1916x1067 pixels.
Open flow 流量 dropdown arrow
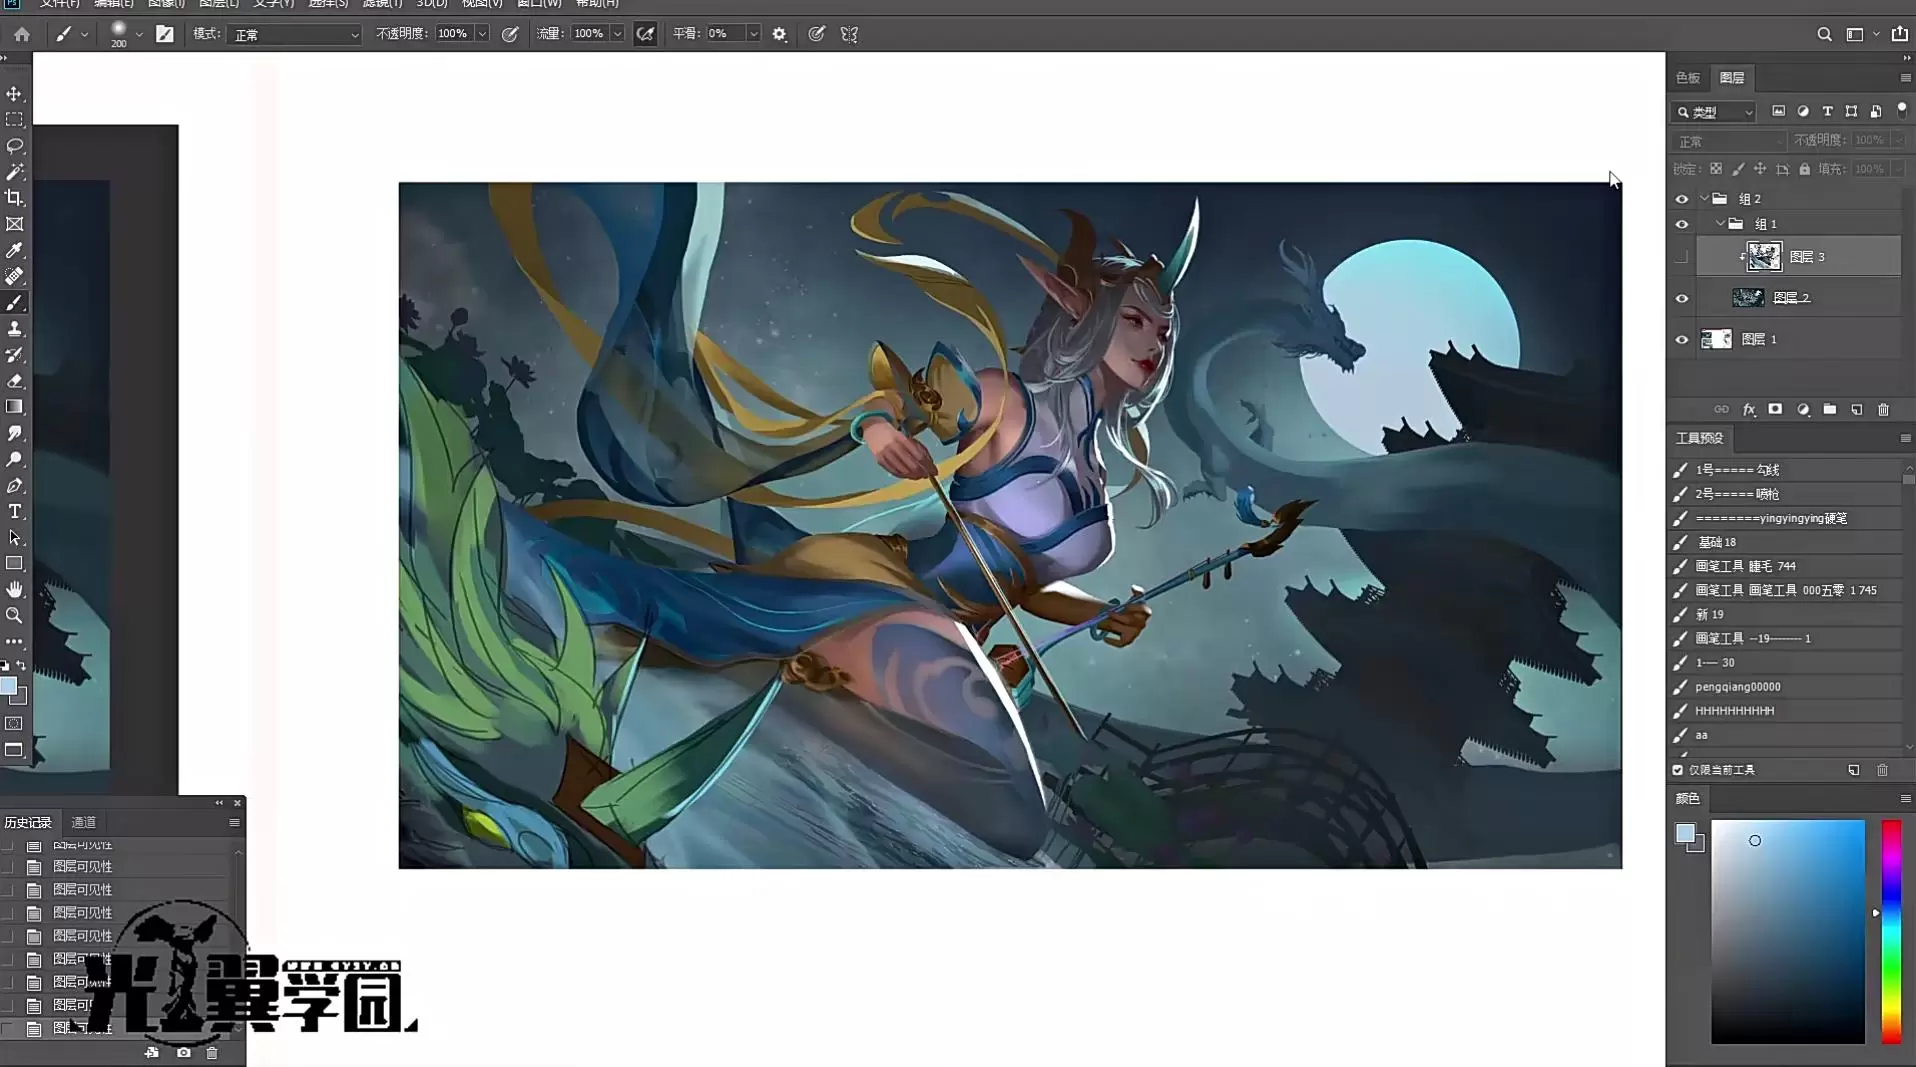click(617, 34)
